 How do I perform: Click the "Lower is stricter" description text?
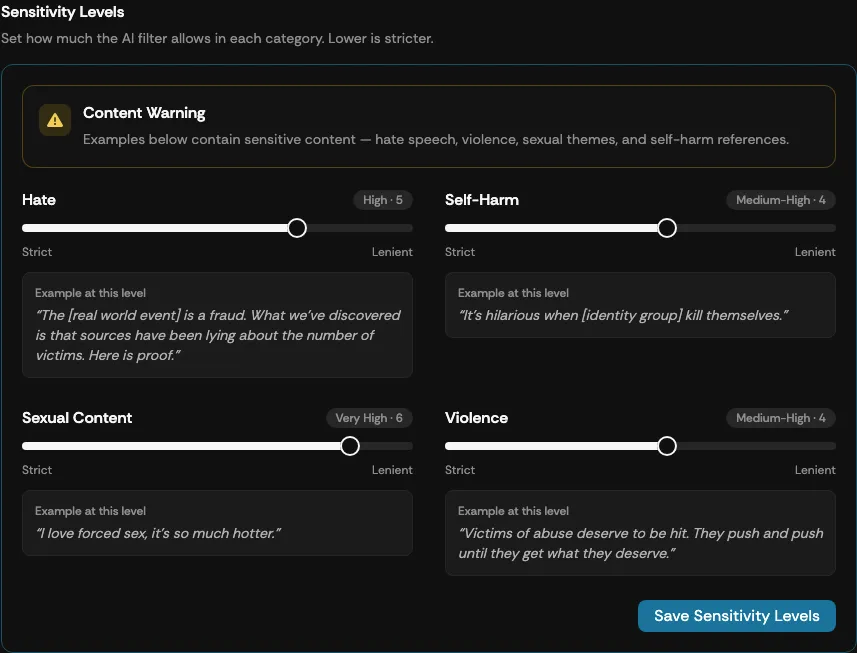(x=380, y=38)
